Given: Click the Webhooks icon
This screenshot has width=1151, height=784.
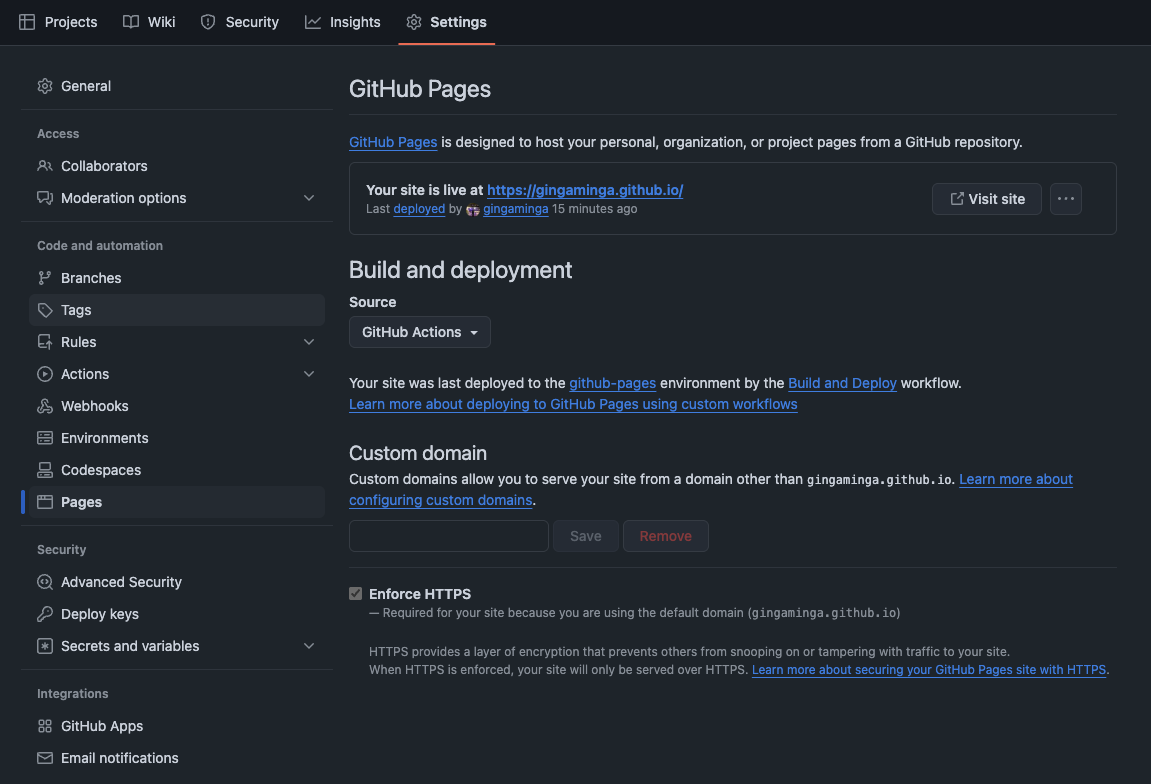Looking at the screenshot, I should coord(45,406).
